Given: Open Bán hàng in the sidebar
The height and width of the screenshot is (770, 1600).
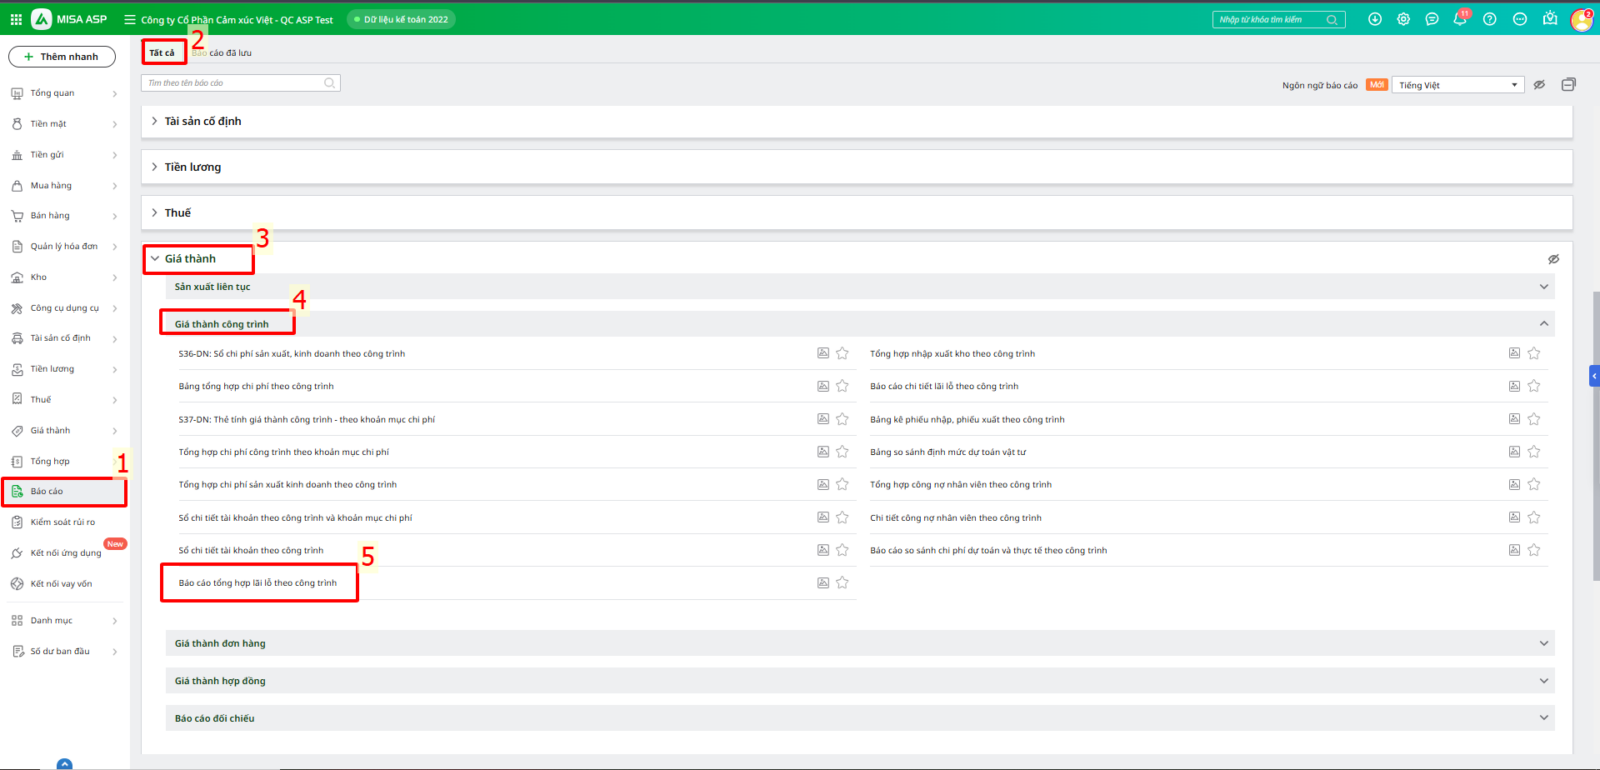Looking at the screenshot, I should (50, 216).
